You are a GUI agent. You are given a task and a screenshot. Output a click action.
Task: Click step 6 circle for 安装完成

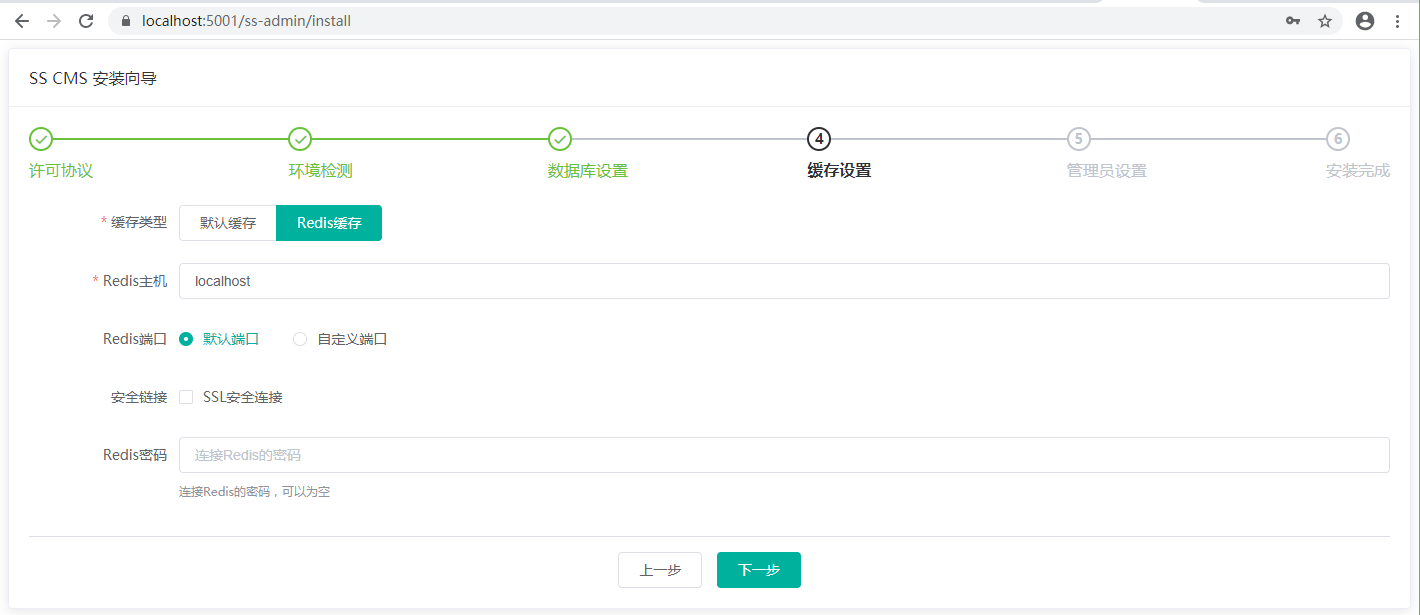[1338, 139]
